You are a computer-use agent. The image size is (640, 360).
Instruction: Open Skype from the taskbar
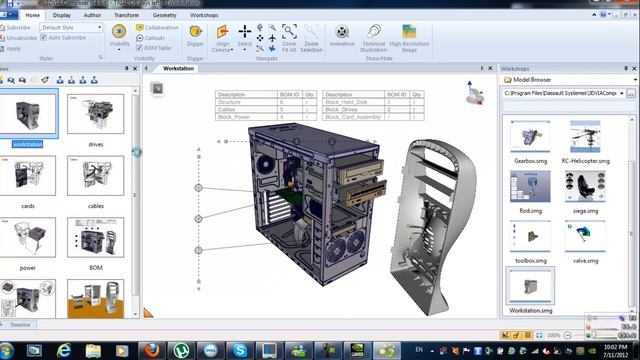tap(240, 351)
